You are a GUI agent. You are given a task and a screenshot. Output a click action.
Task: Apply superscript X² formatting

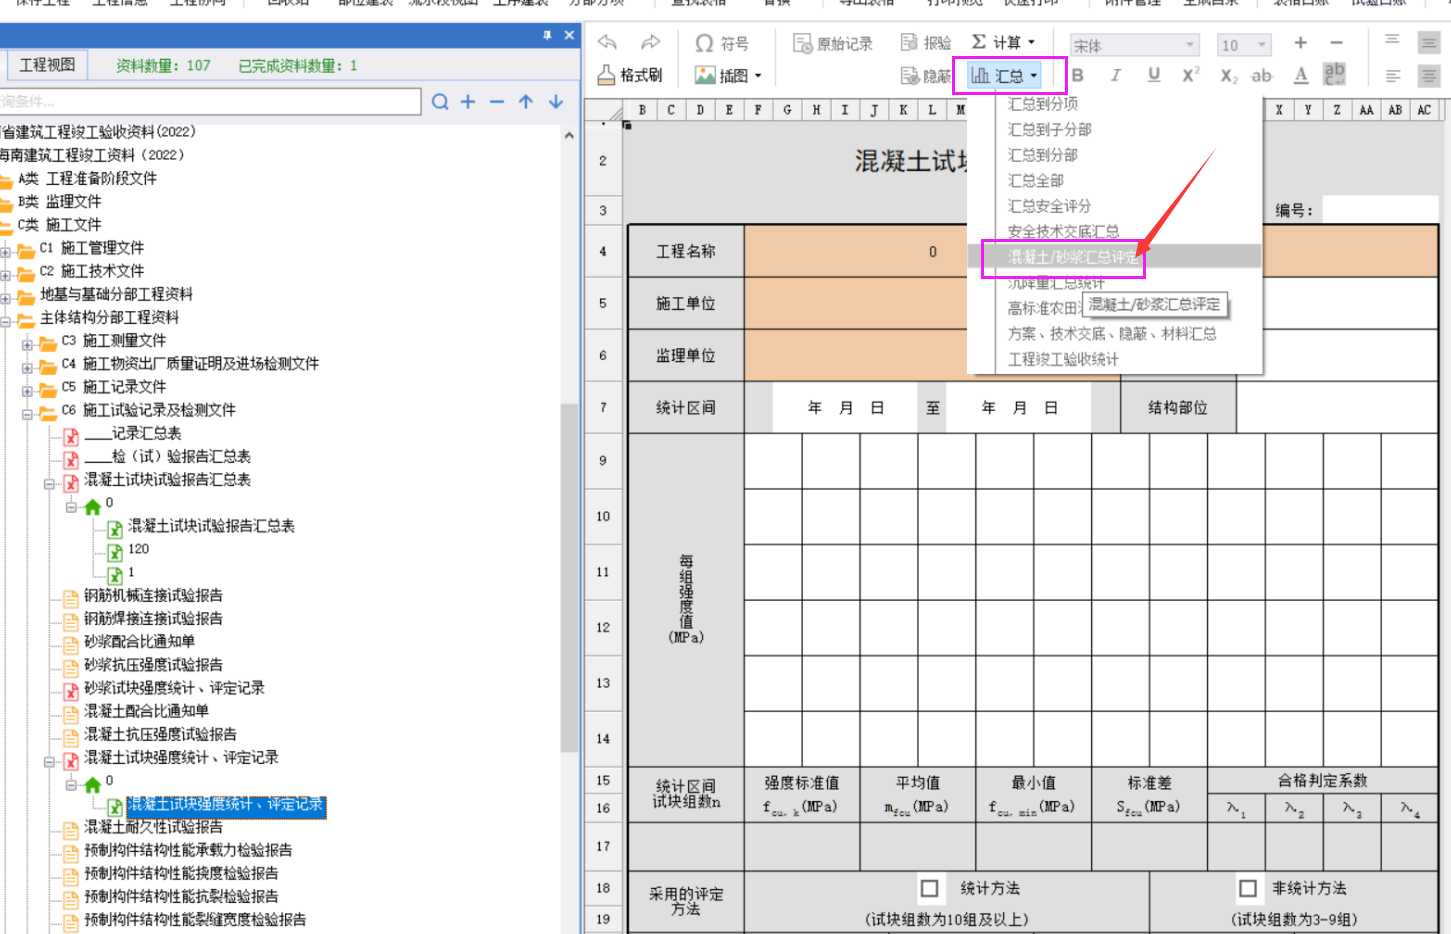[1191, 75]
